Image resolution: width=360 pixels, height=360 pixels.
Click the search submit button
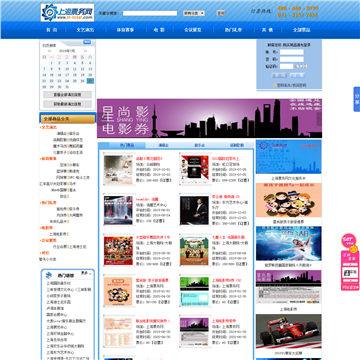click(221, 13)
